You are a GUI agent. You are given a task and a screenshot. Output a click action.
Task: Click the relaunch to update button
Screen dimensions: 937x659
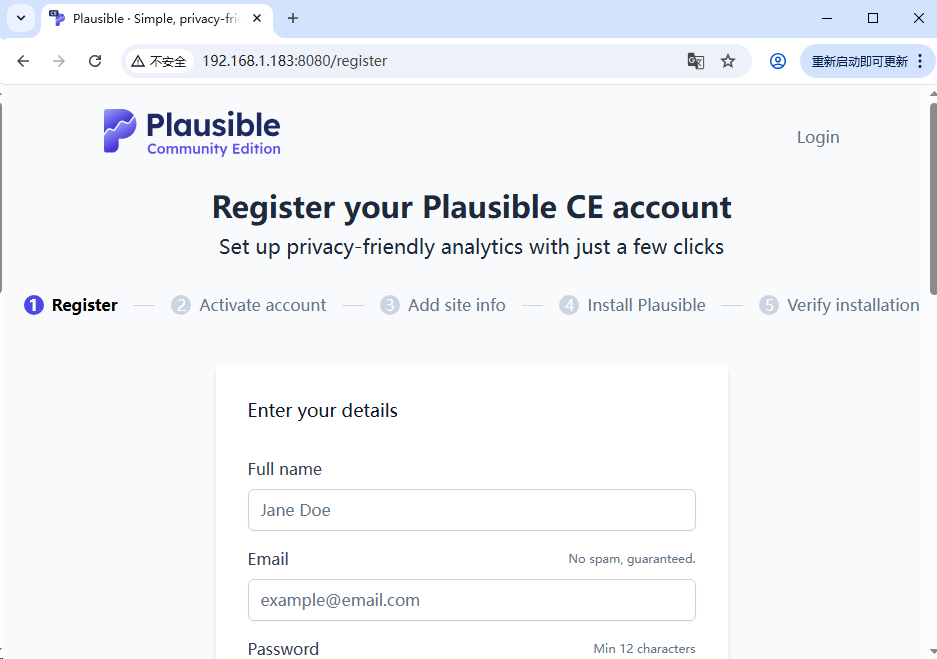(859, 61)
